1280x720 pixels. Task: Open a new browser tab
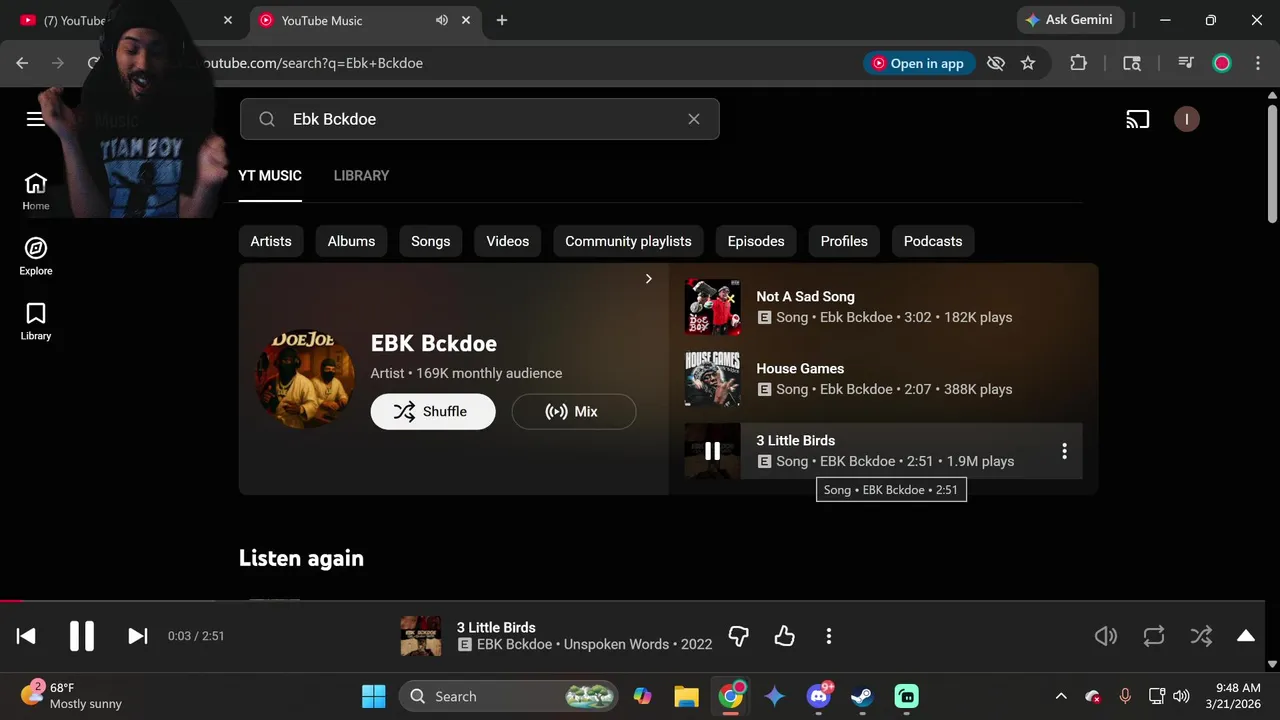(x=502, y=20)
